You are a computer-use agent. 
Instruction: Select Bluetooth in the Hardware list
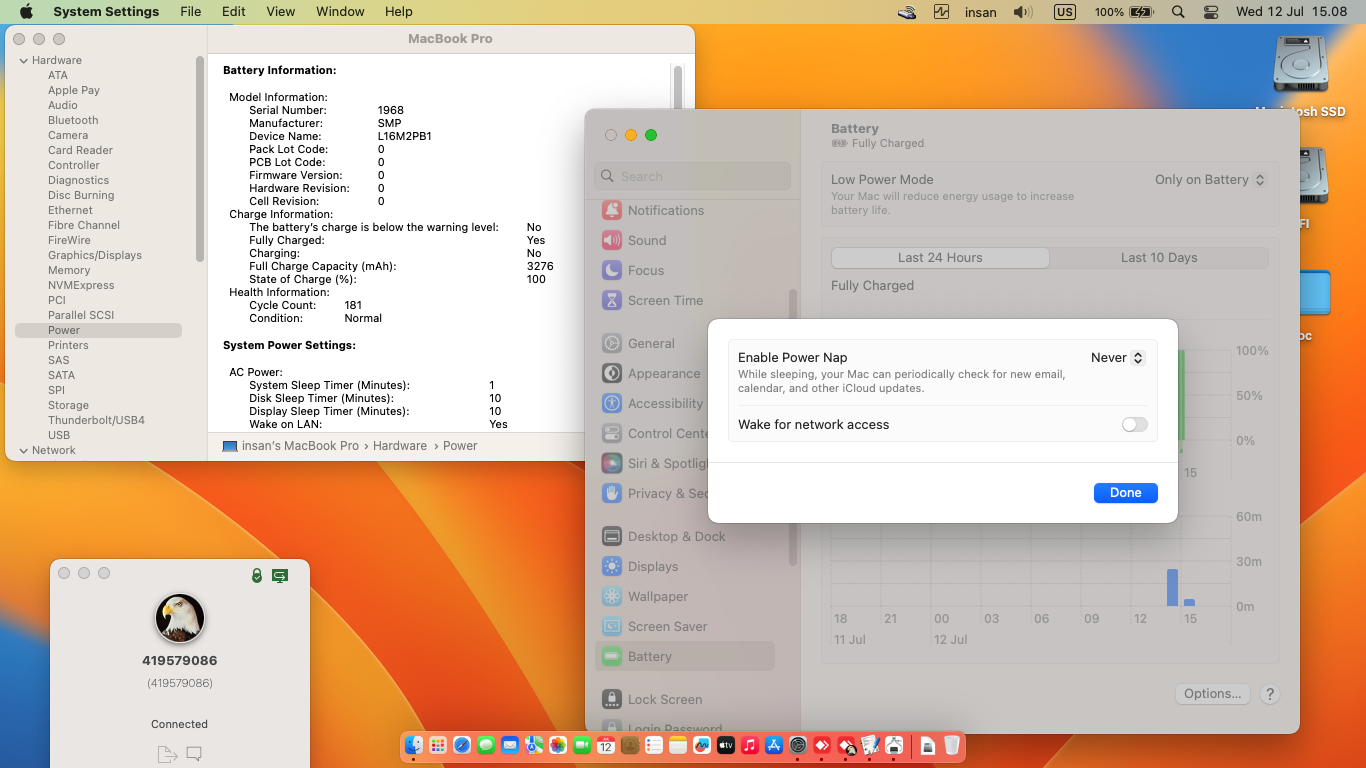point(73,120)
